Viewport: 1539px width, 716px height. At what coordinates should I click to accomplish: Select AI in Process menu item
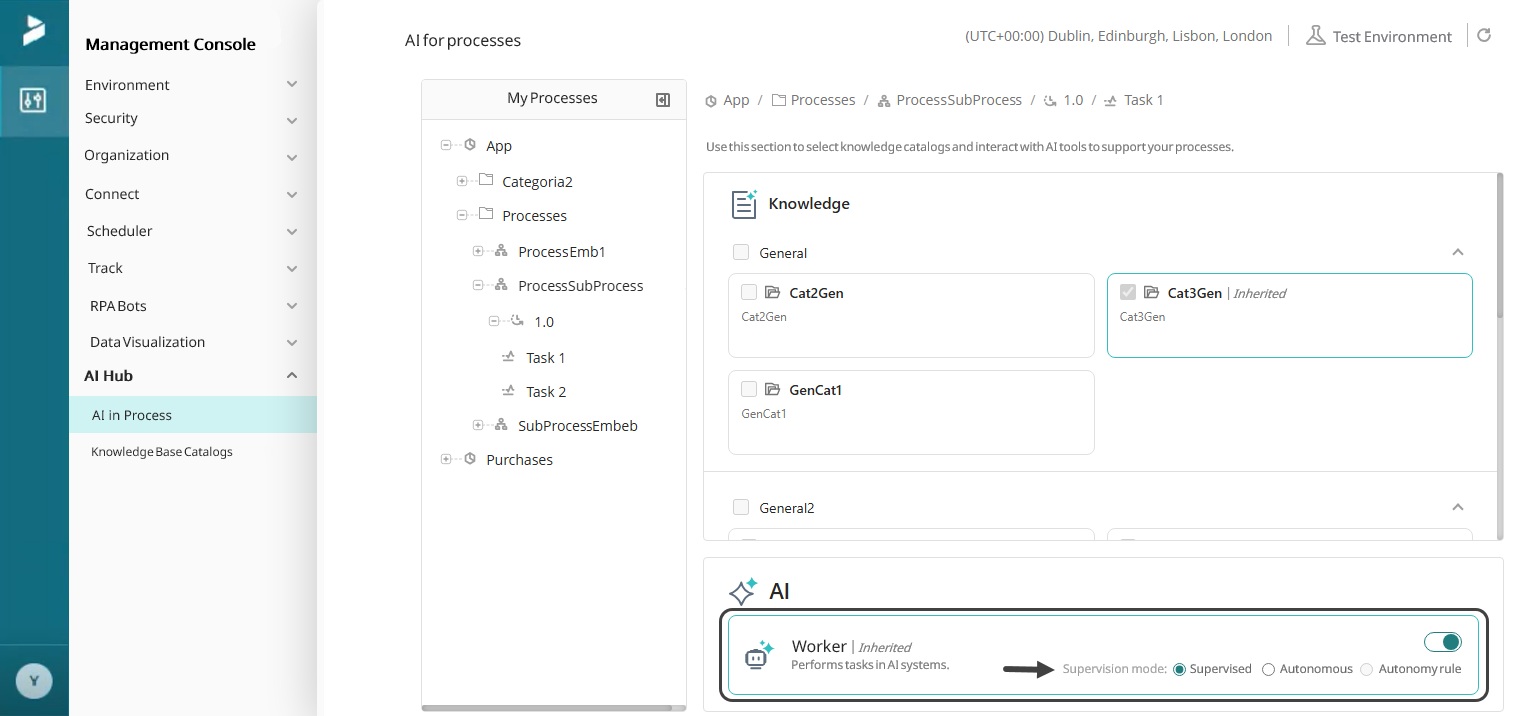(x=132, y=415)
